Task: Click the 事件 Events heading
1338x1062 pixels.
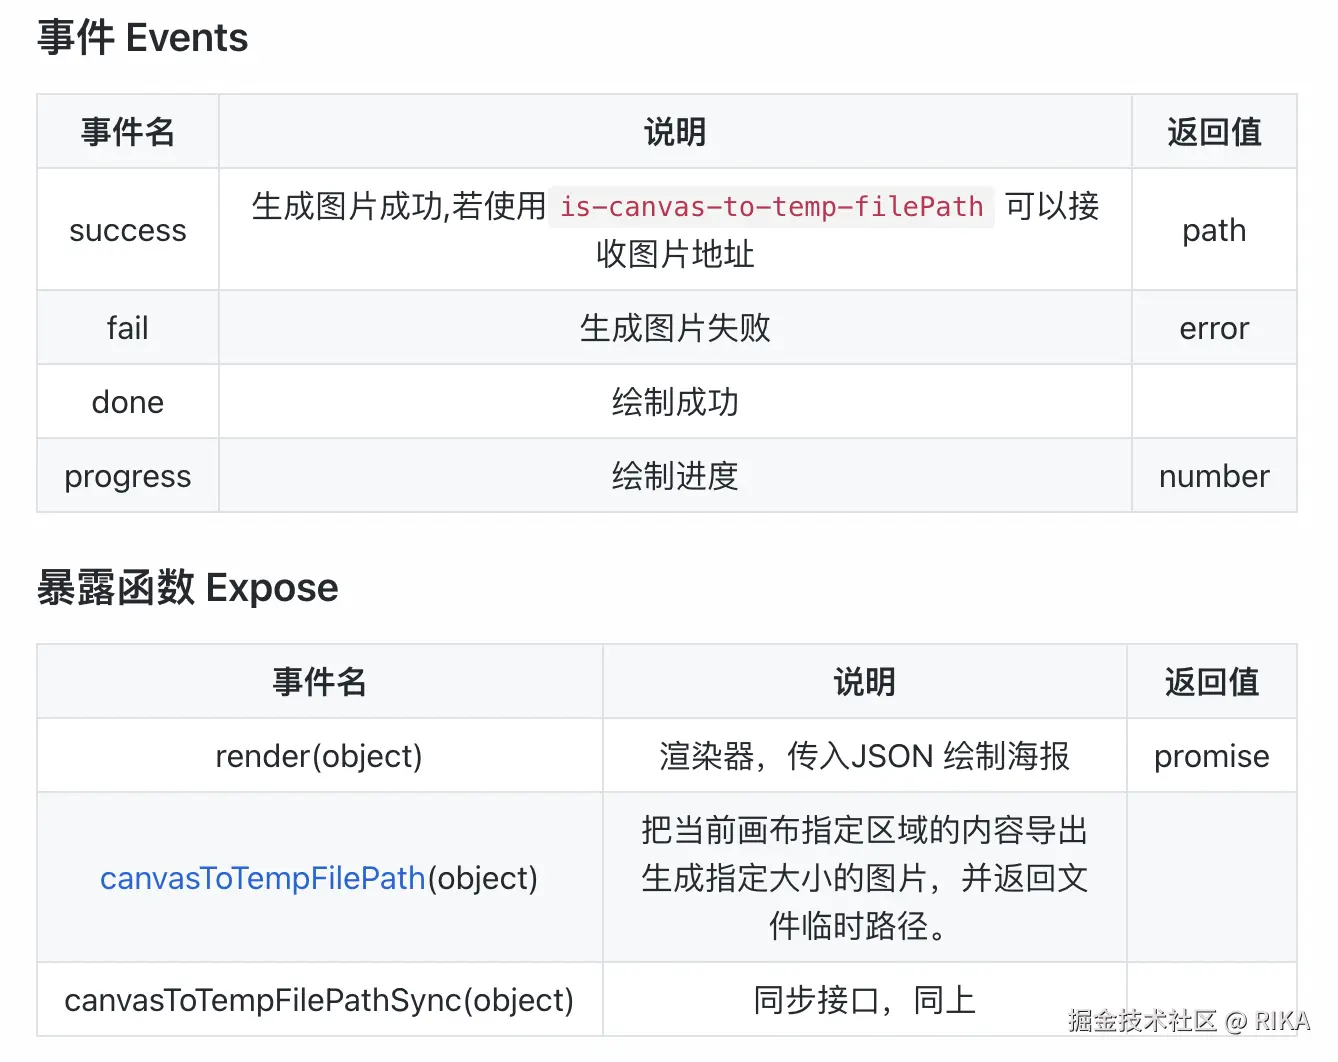Action: (142, 38)
